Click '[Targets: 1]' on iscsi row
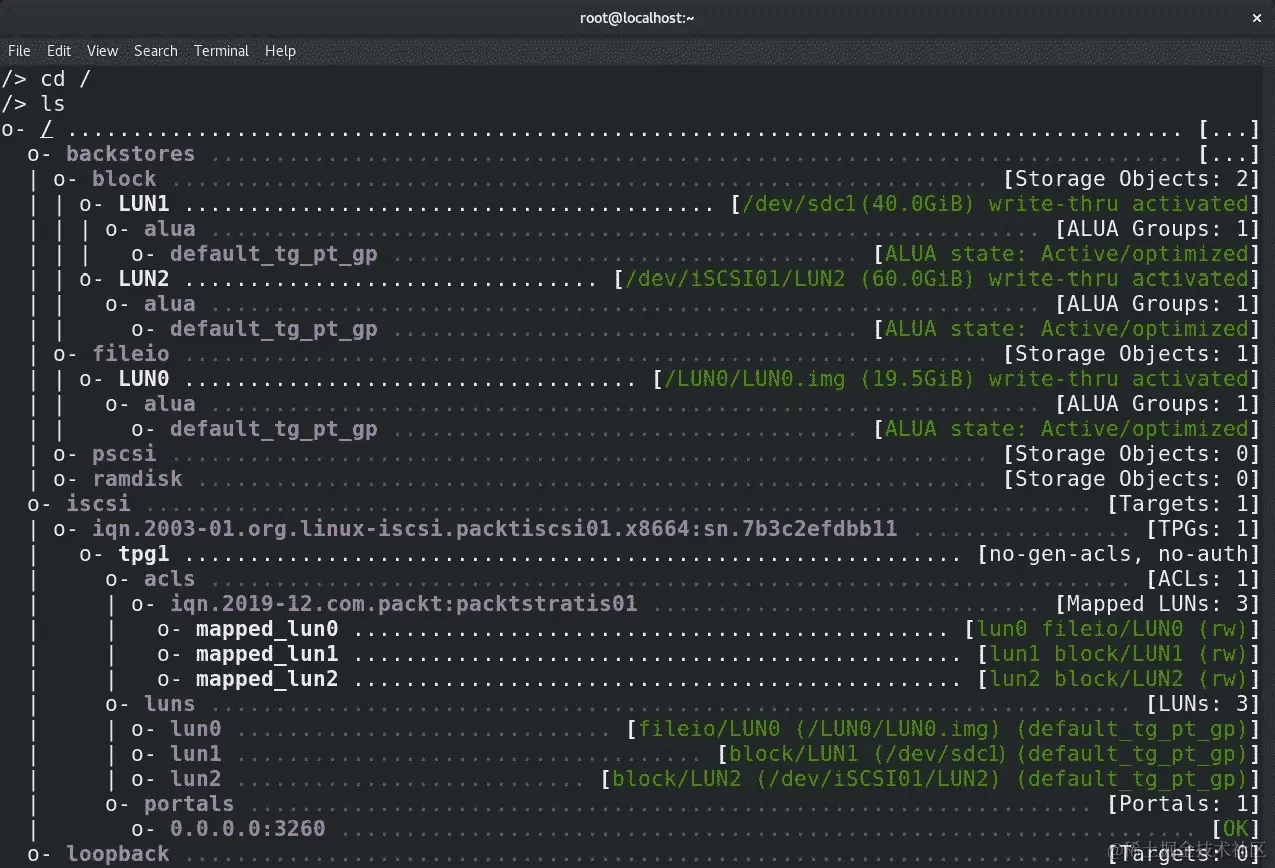Screen dimensions: 1275x868 pyautogui.click(x=1182, y=504)
